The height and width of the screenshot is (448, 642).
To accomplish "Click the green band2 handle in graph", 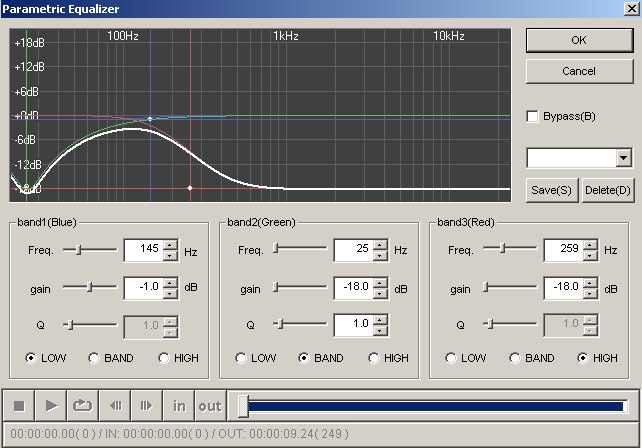I will (27, 187).
